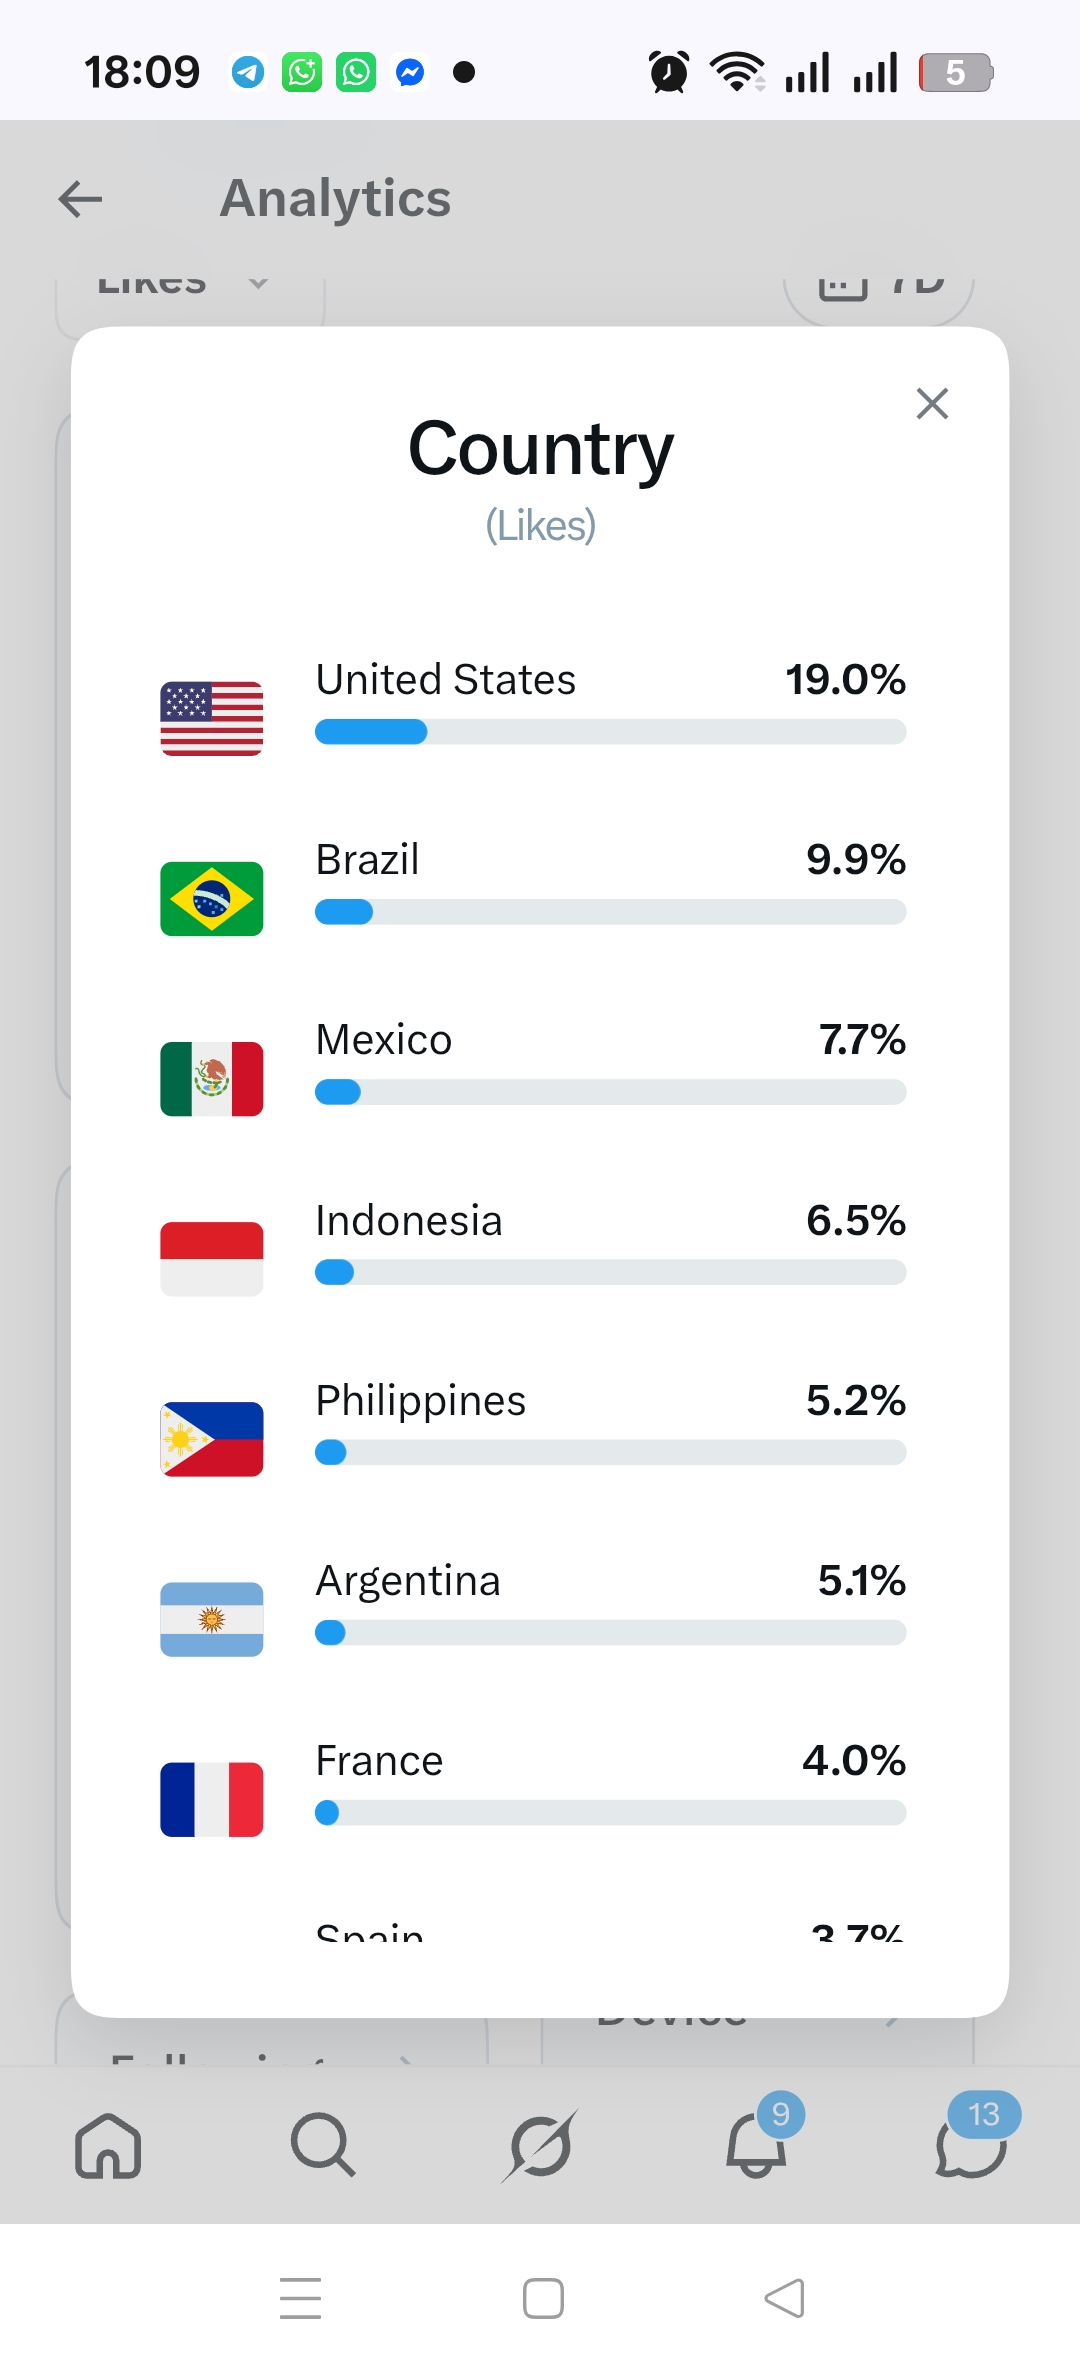This screenshot has width=1080, height=2373.
Task: Open the Home tab icon
Action: (x=108, y=2145)
